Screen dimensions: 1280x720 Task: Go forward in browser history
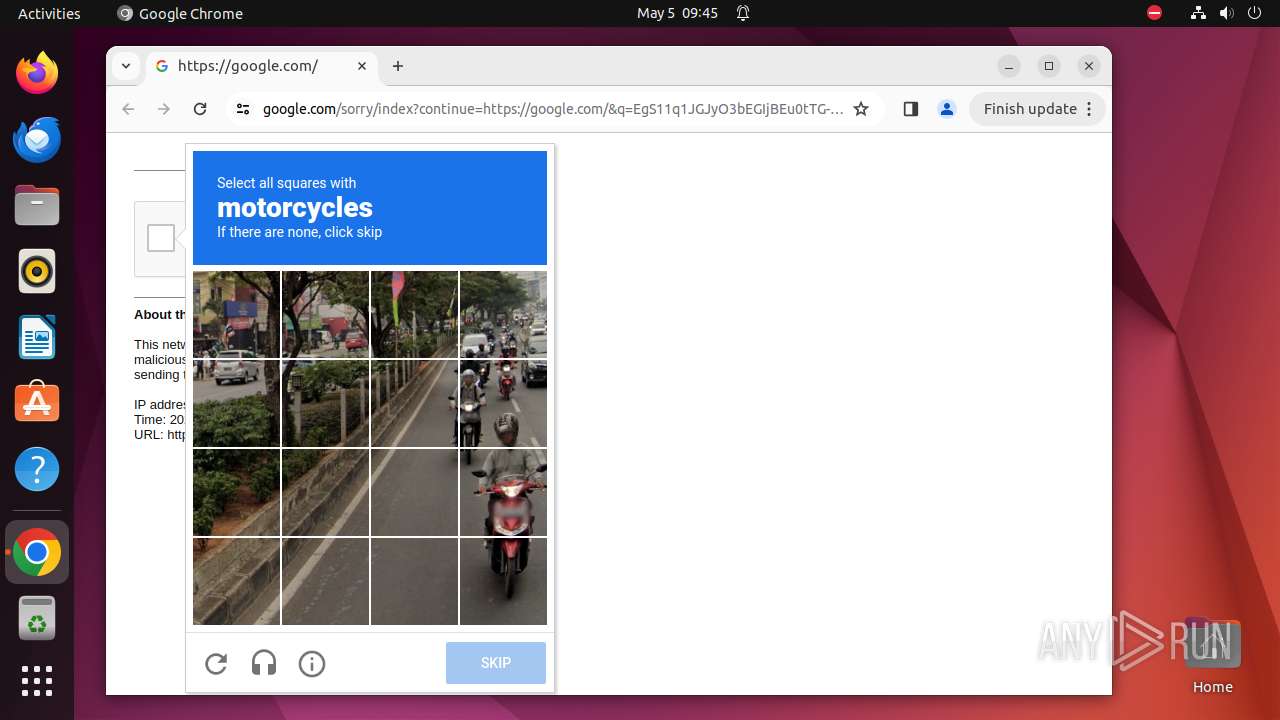pyautogui.click(x=164, y=109)
